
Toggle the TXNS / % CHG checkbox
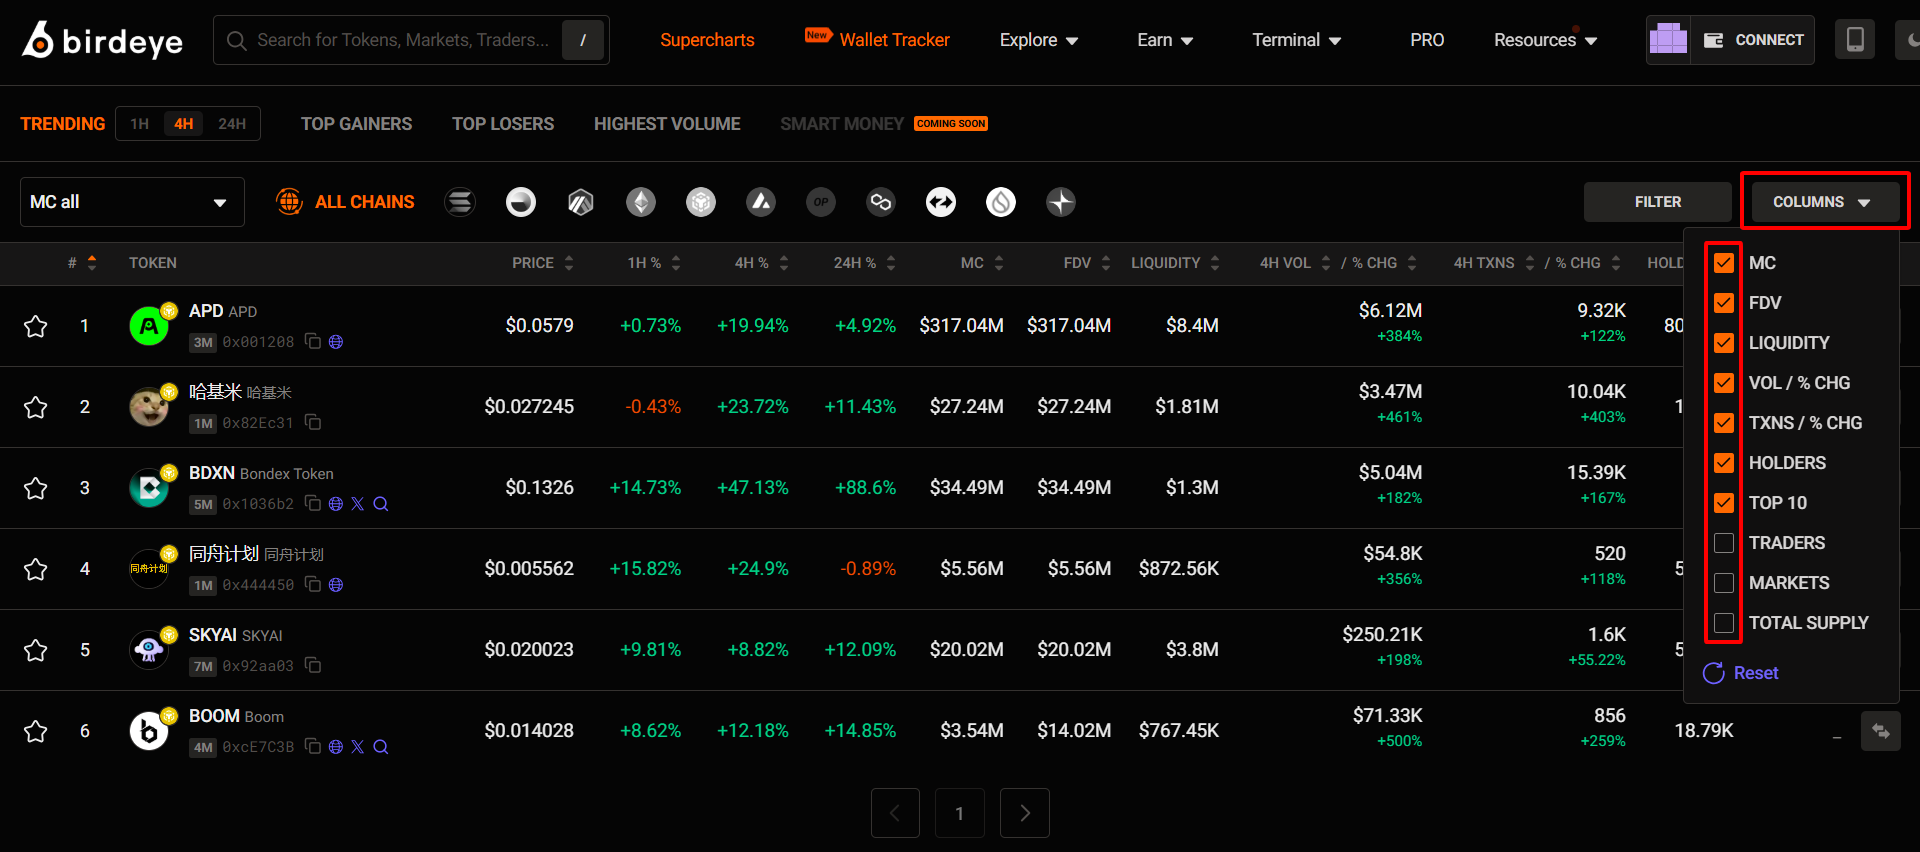pyautogui.click(x=1724, y=423)
